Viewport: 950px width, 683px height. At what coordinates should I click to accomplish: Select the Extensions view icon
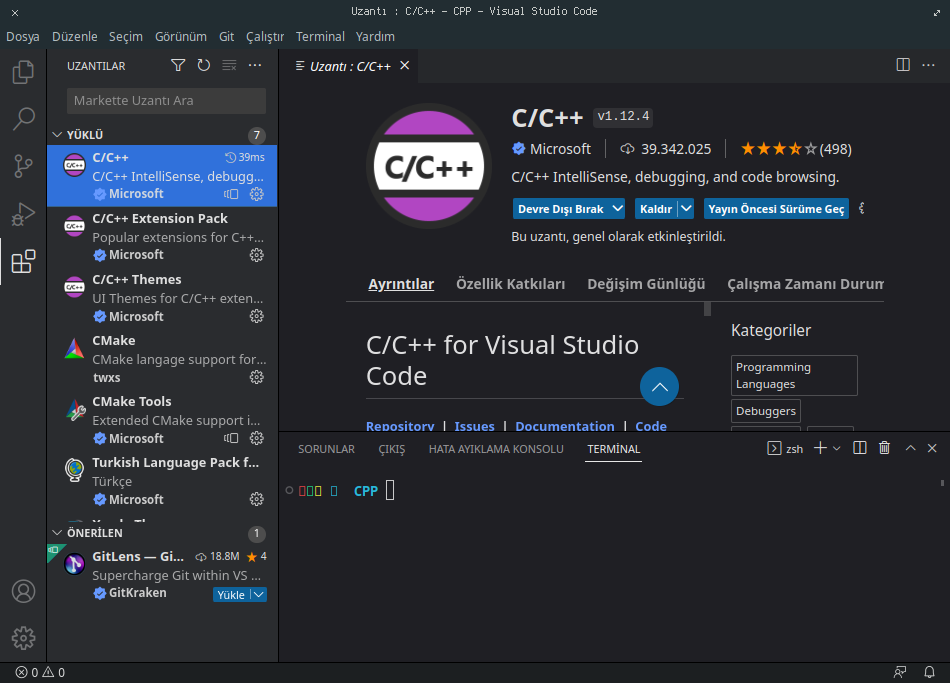(x=23, y=261)
